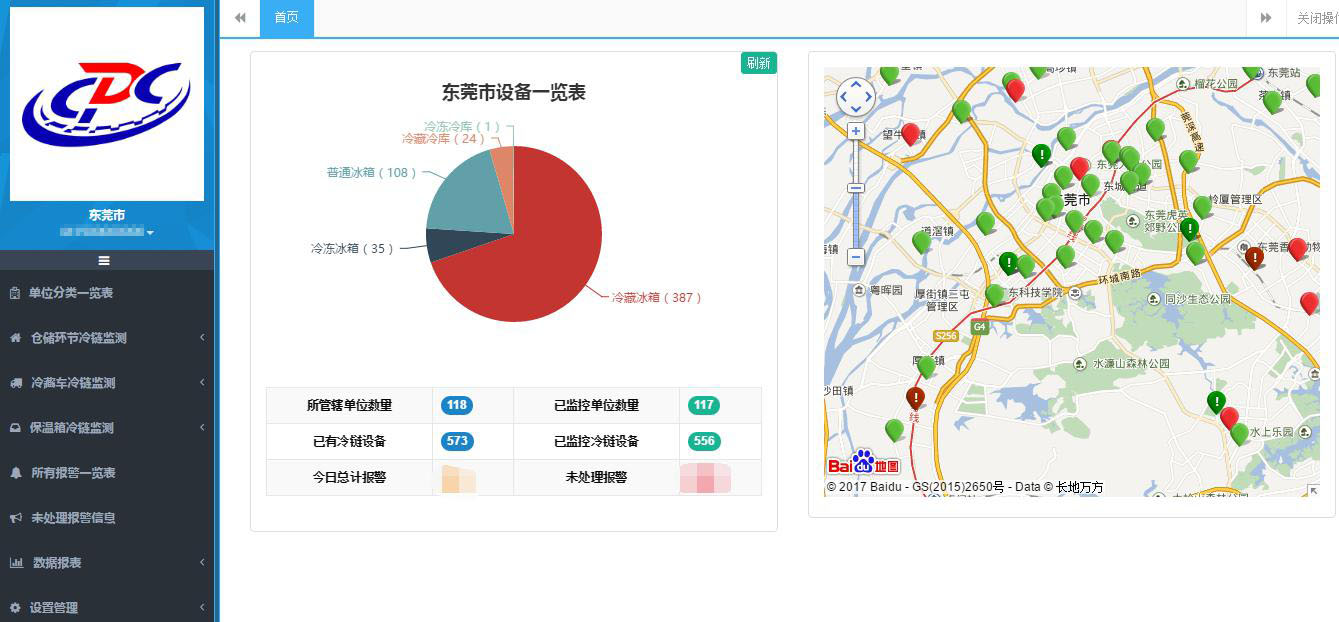Expand 仓储环节冷链监测 menu
This screenshot has height=622, width=1339.
(107, 338)
